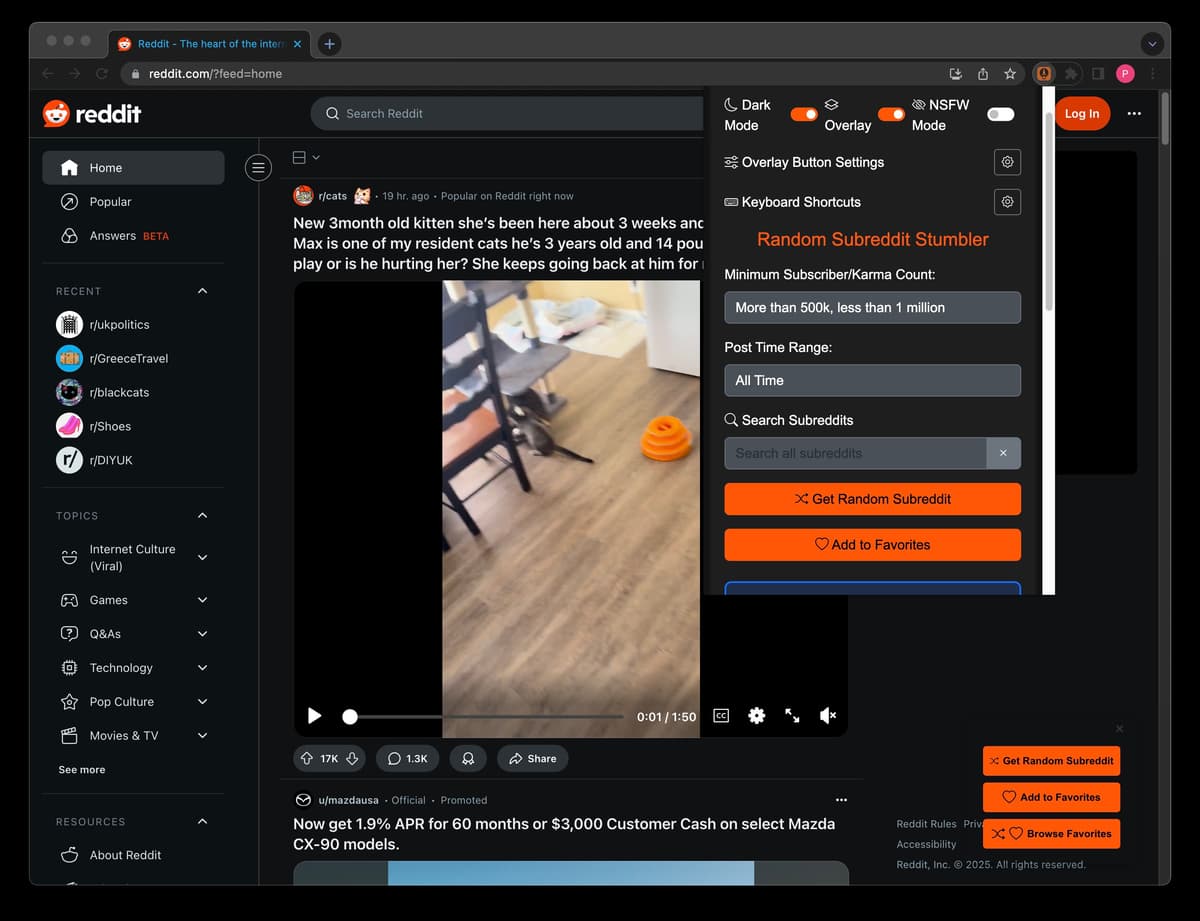This screenshot has height=921, width=1200.
Task: Enter fullscreen on the video player
Action: (792, 716)
